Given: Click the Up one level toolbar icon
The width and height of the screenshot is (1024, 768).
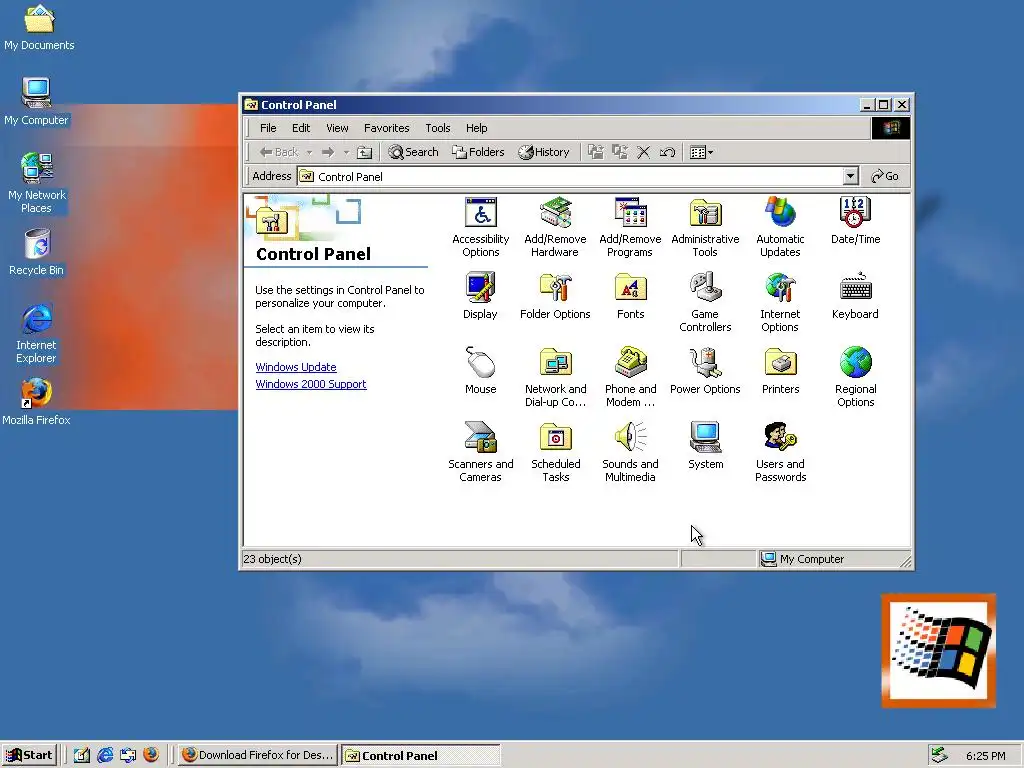Looking at the screenshot, I should pos(364,152).
